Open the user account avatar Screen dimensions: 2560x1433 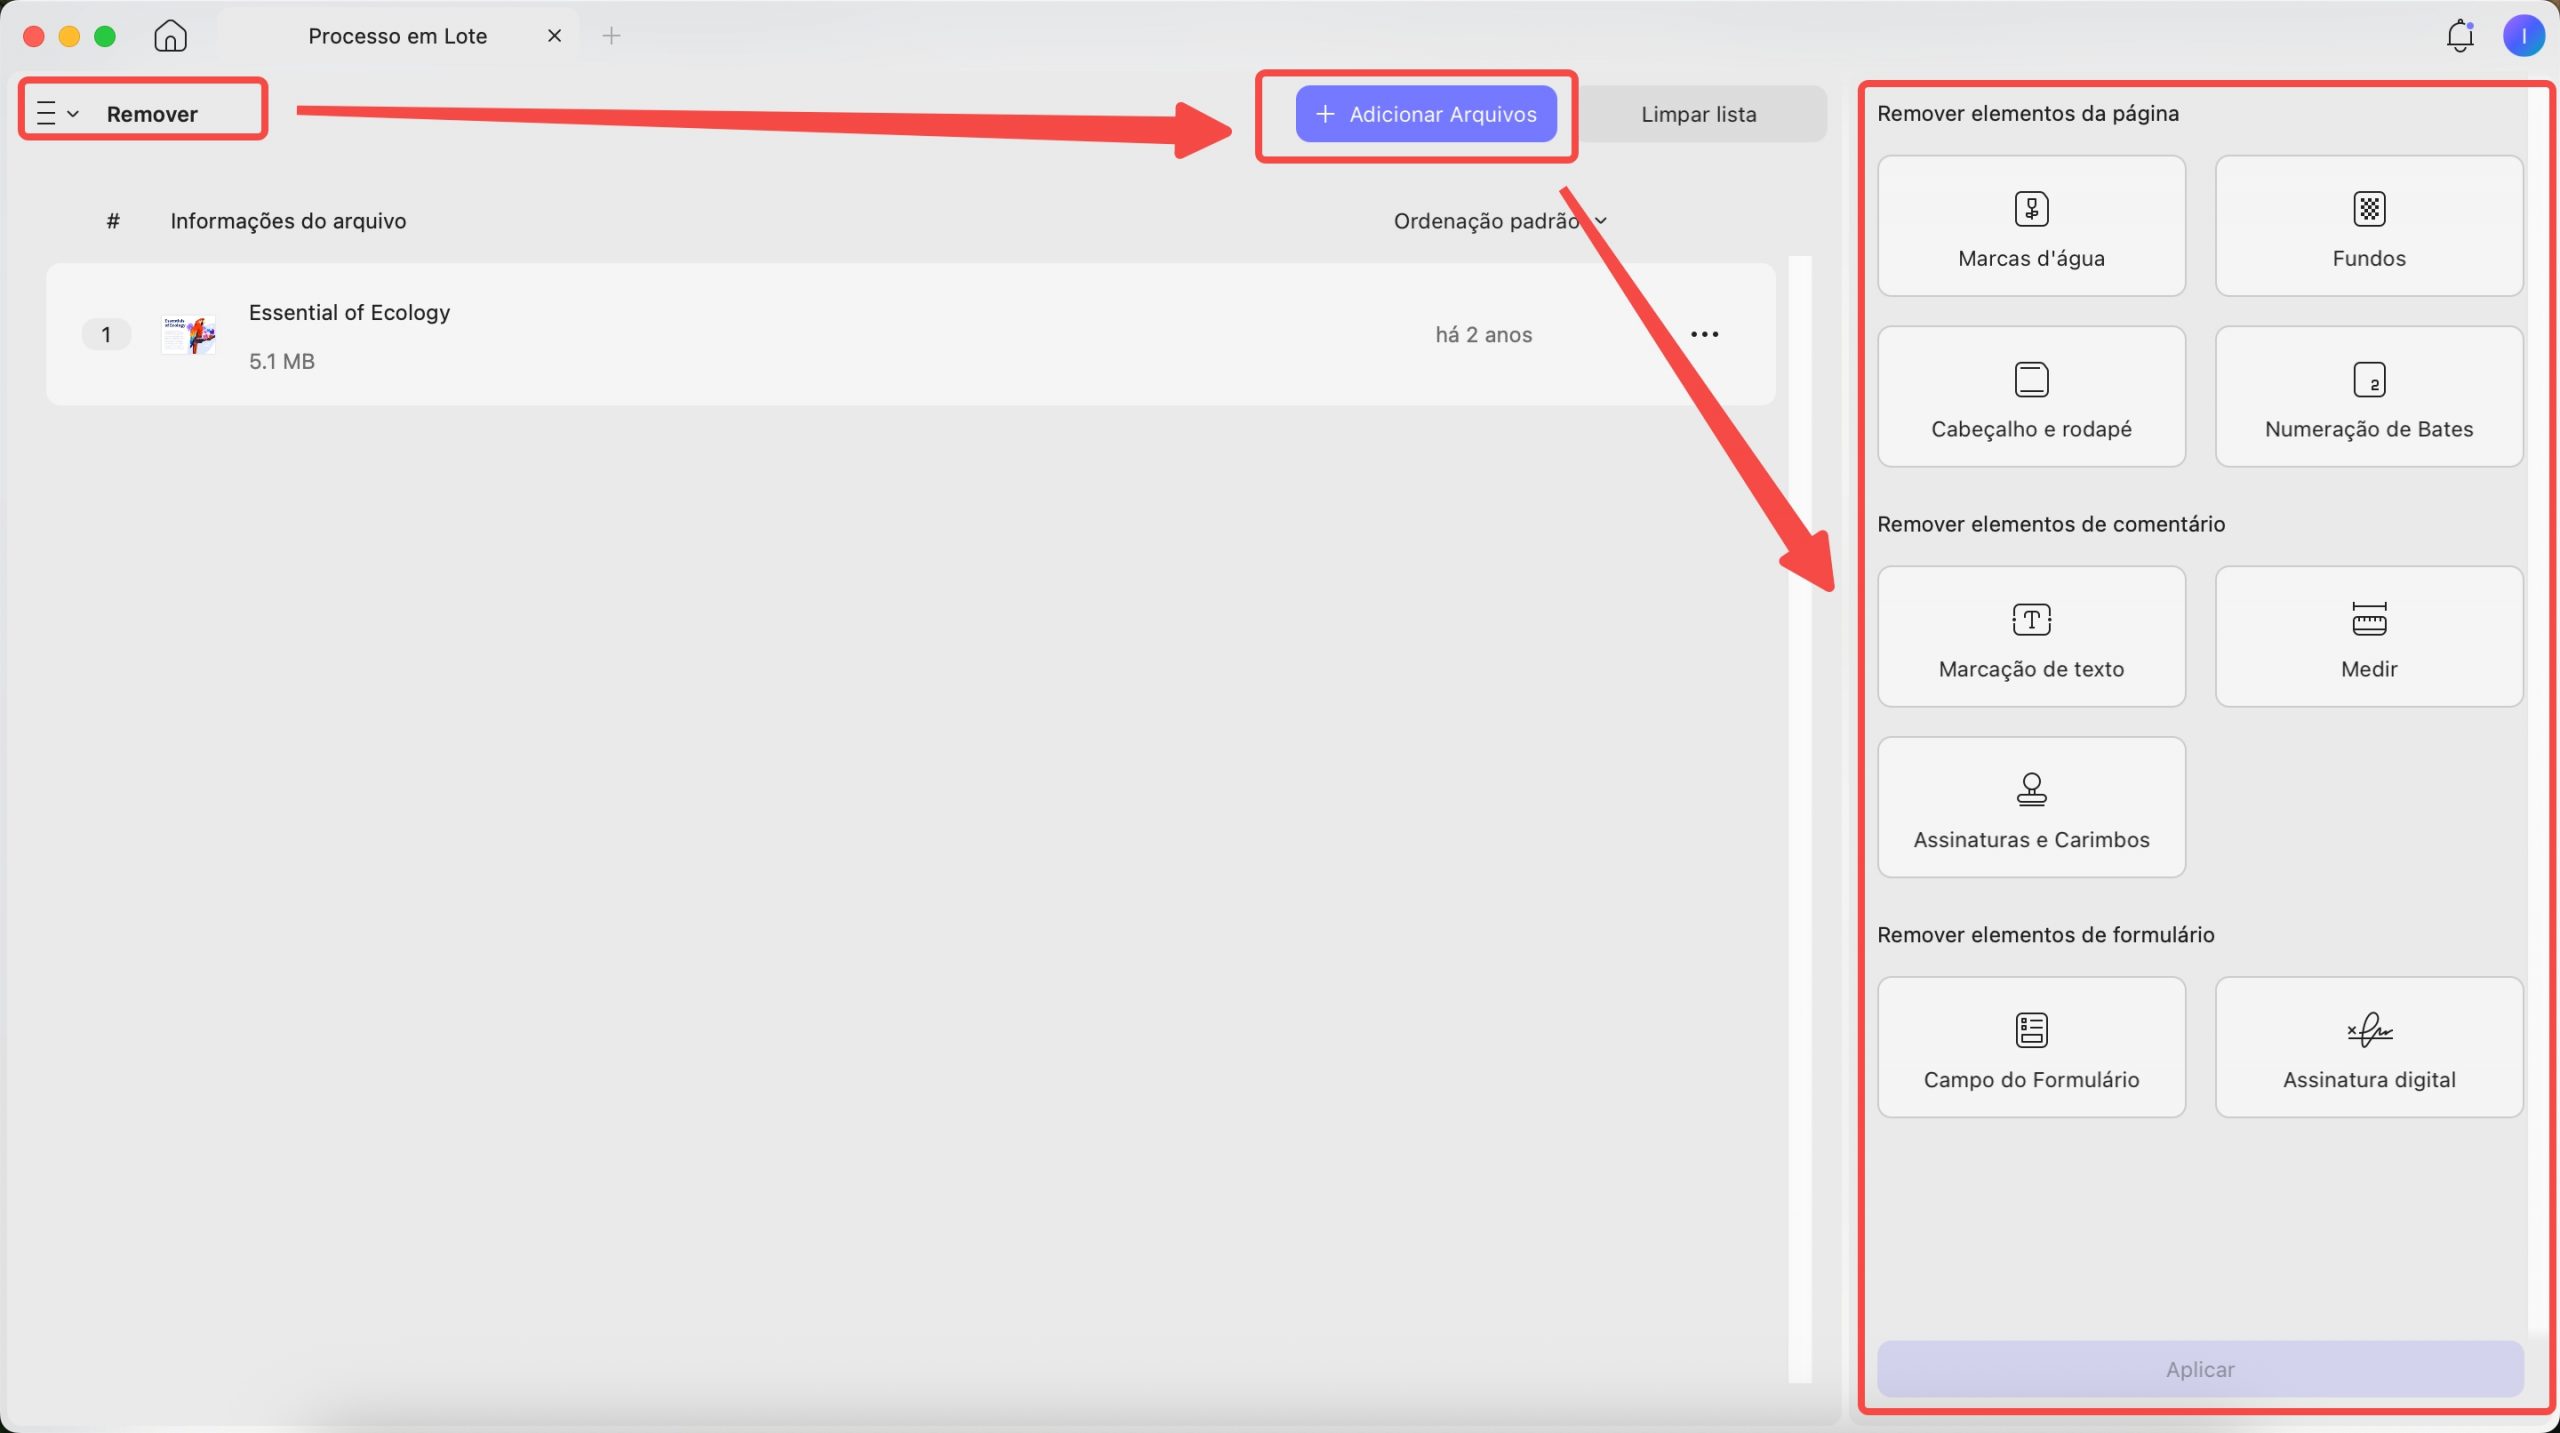(2523, 36)
